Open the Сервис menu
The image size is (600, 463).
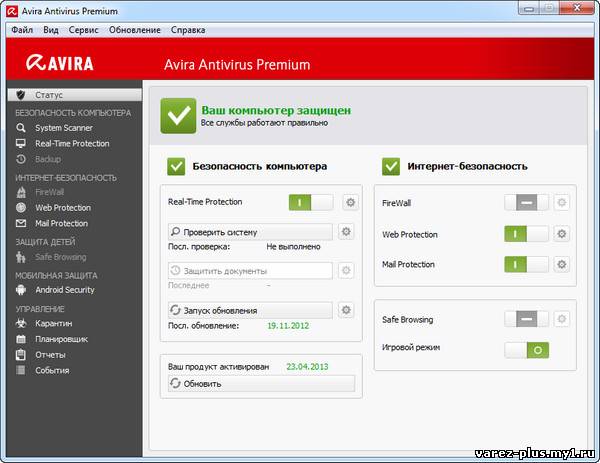pyautogui.click(x=83, y=30)
